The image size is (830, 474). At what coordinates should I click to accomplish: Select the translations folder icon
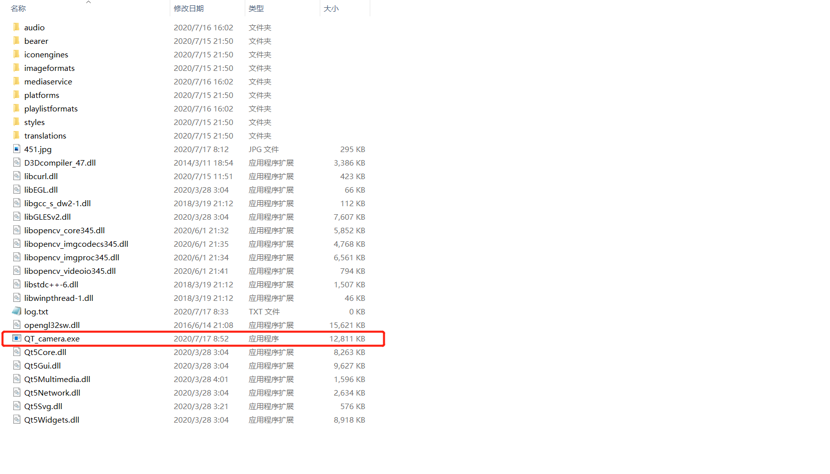16,136
